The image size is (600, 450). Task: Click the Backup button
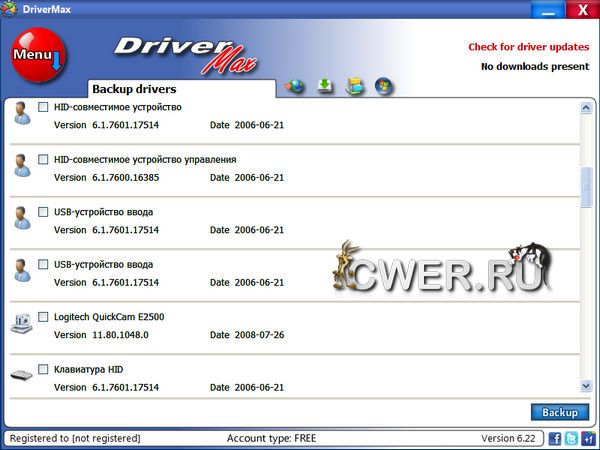click(560, 412)
